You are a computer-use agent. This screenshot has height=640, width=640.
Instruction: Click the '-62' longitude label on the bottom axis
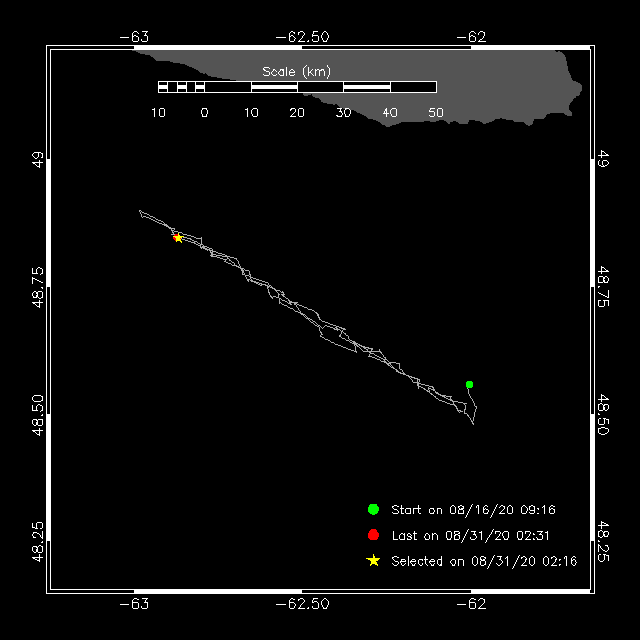[471, 604]
